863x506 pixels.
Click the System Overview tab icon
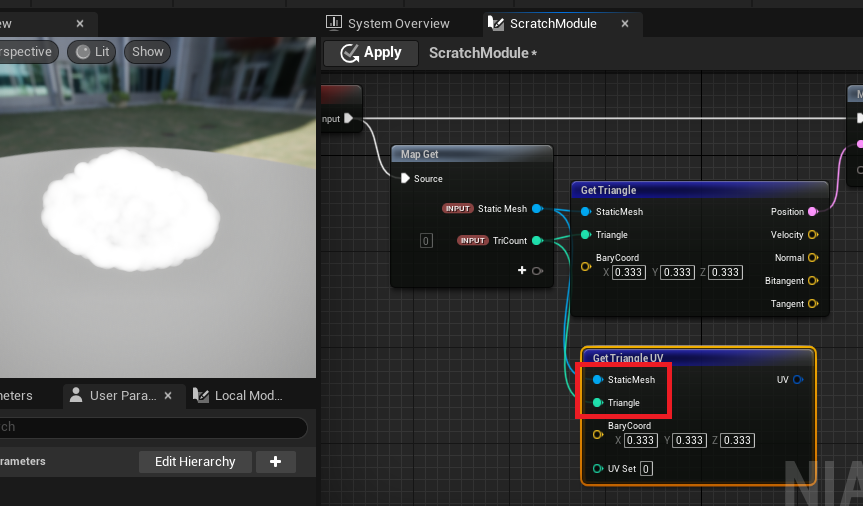coord(334,23)
